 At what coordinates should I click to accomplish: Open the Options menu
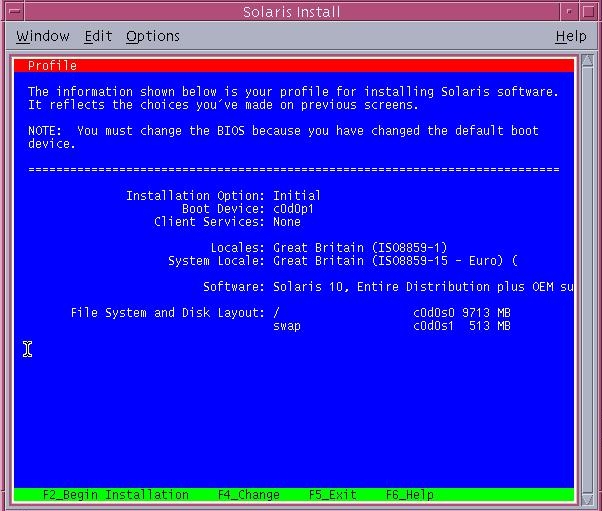(153, 36)
